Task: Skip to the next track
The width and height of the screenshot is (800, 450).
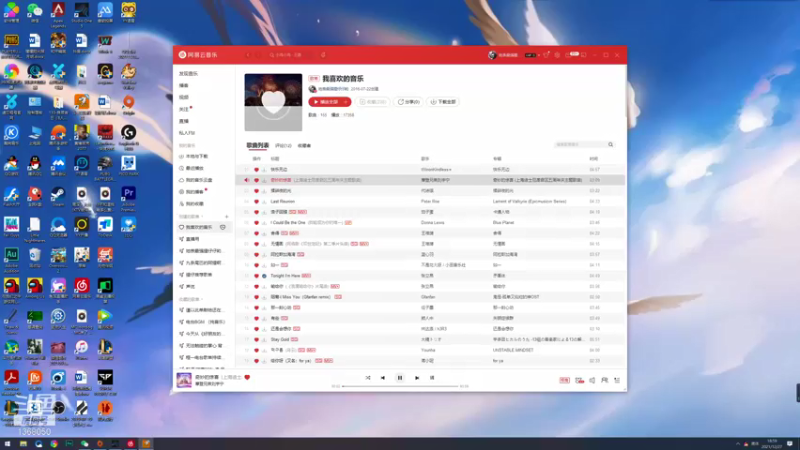Action: point(417,378)
